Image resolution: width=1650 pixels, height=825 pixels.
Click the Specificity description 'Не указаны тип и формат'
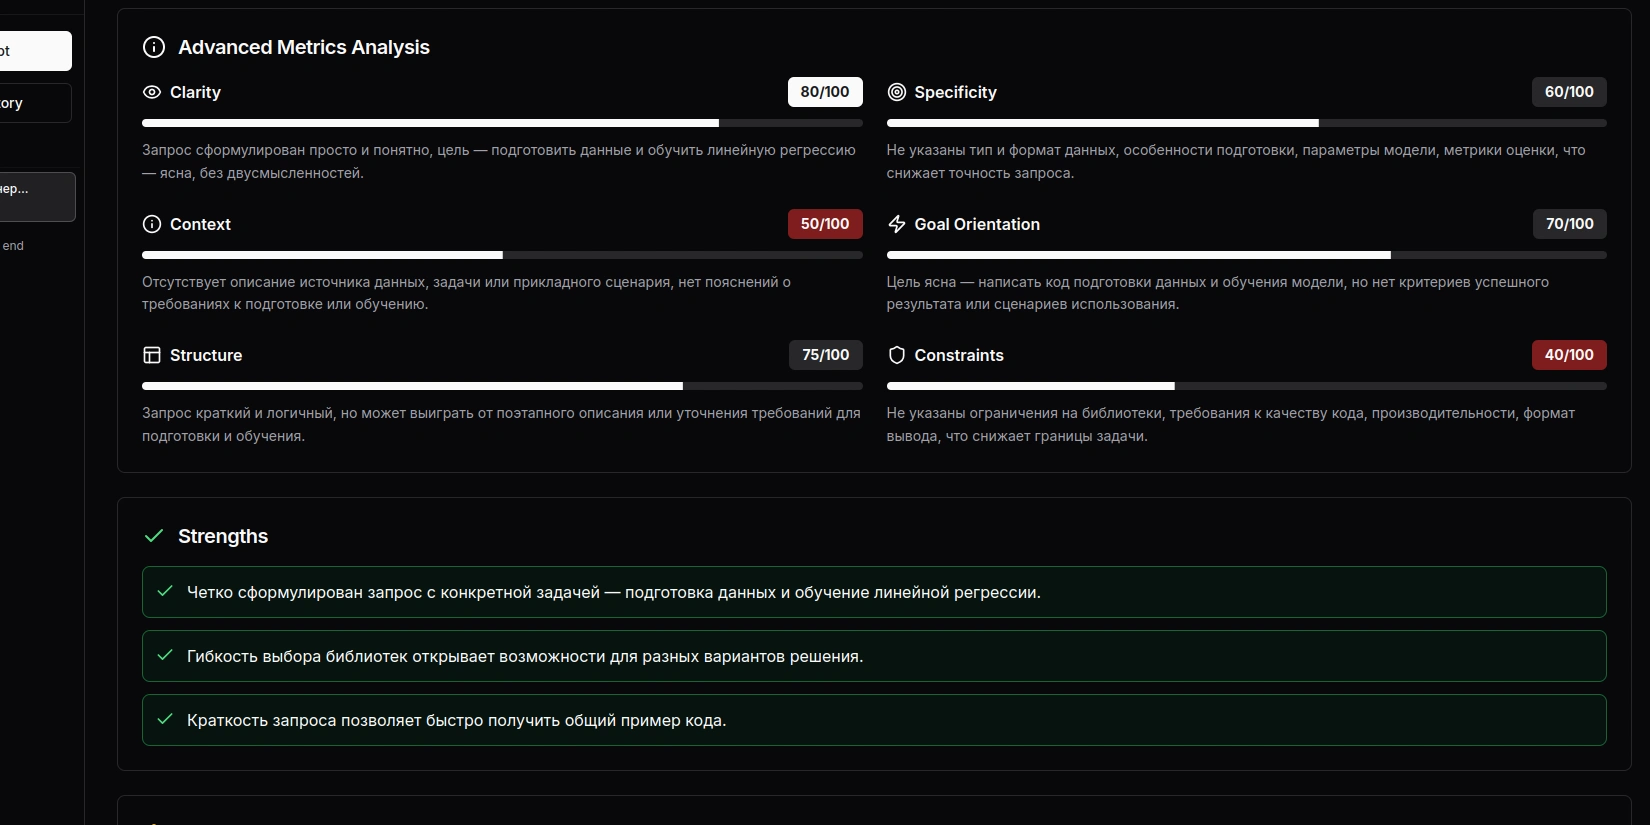(x=1236, y=161)
